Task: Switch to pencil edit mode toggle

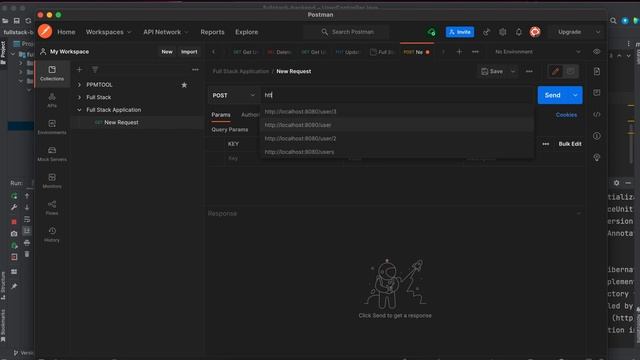Action: pyautogui.click(x=555, y=71)
